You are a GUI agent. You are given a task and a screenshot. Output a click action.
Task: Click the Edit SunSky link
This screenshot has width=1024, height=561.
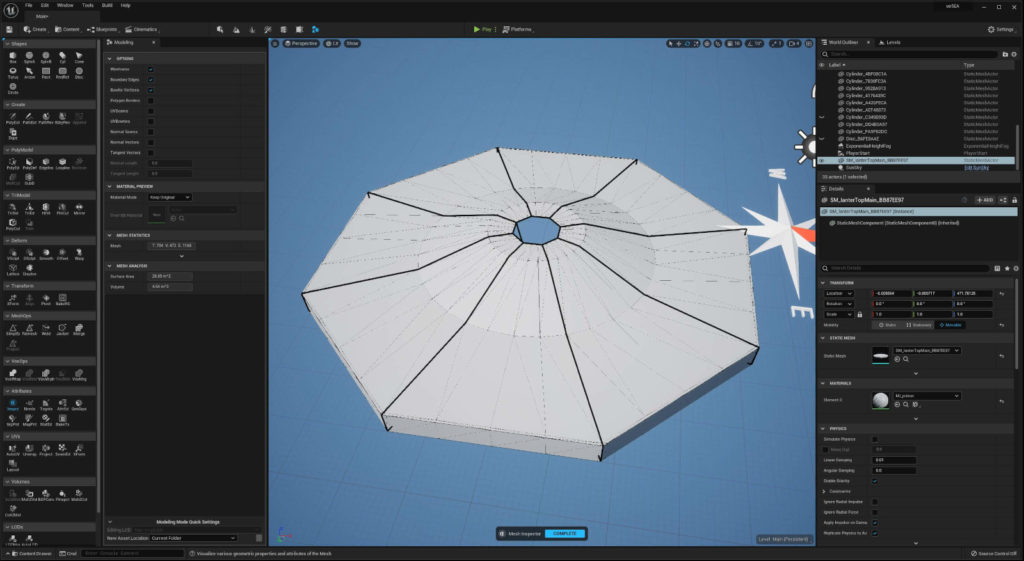[x=976, y=168]
